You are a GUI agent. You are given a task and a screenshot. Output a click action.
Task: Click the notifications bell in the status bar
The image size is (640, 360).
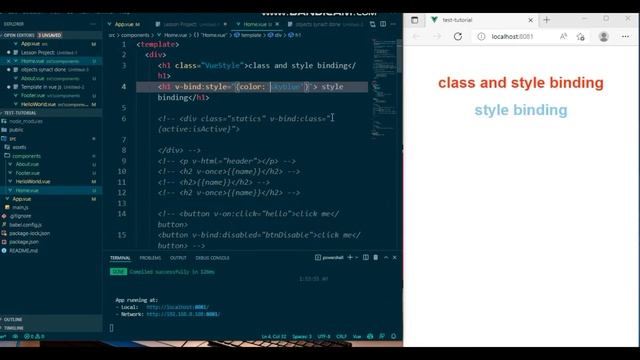pyautogui.click(x=393, y=336)
